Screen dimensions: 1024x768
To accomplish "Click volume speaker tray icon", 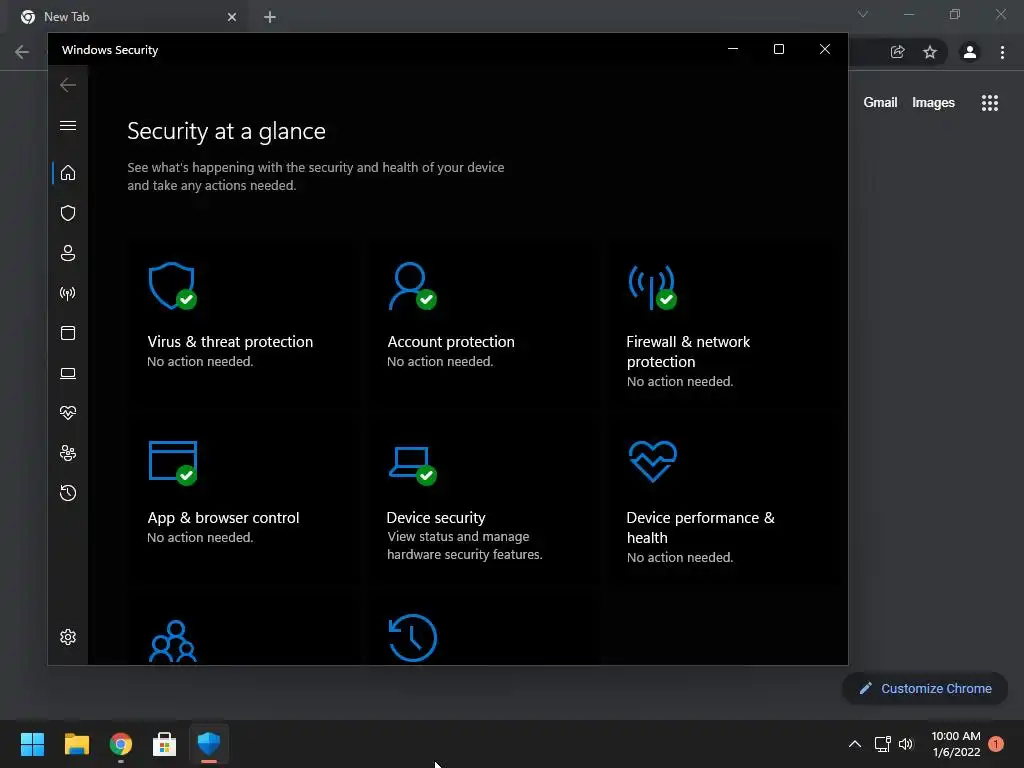I will pos(906,744).
